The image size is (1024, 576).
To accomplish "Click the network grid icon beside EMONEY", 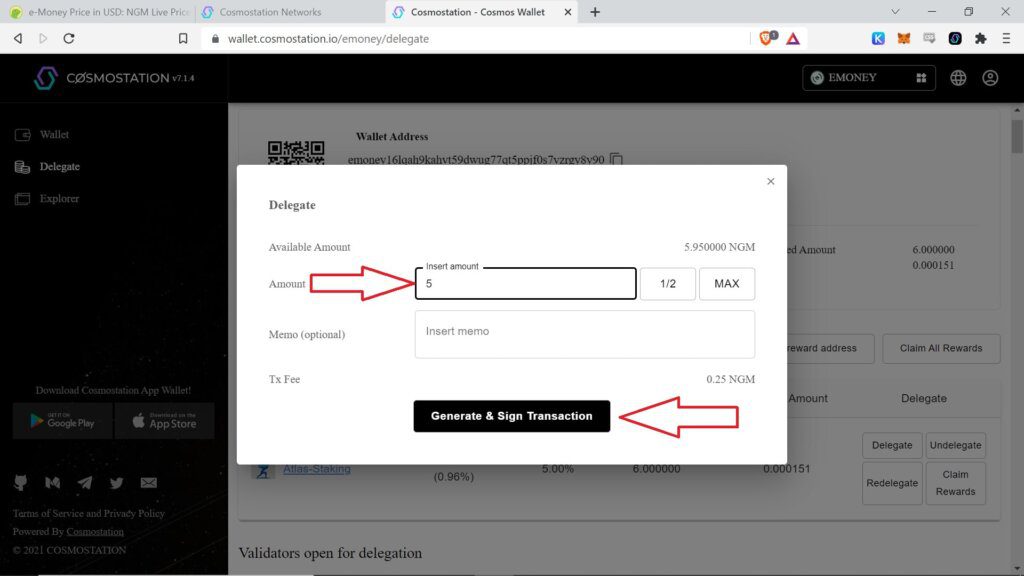I will (921, 78).
